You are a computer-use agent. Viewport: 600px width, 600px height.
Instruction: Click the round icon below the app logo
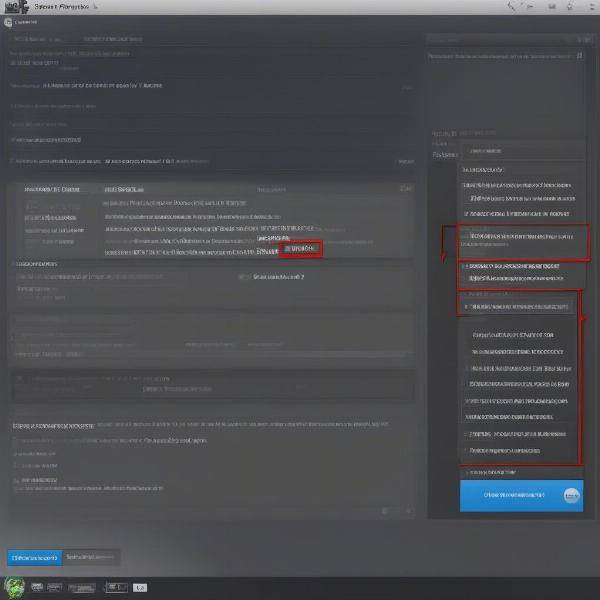pos(8,23)
